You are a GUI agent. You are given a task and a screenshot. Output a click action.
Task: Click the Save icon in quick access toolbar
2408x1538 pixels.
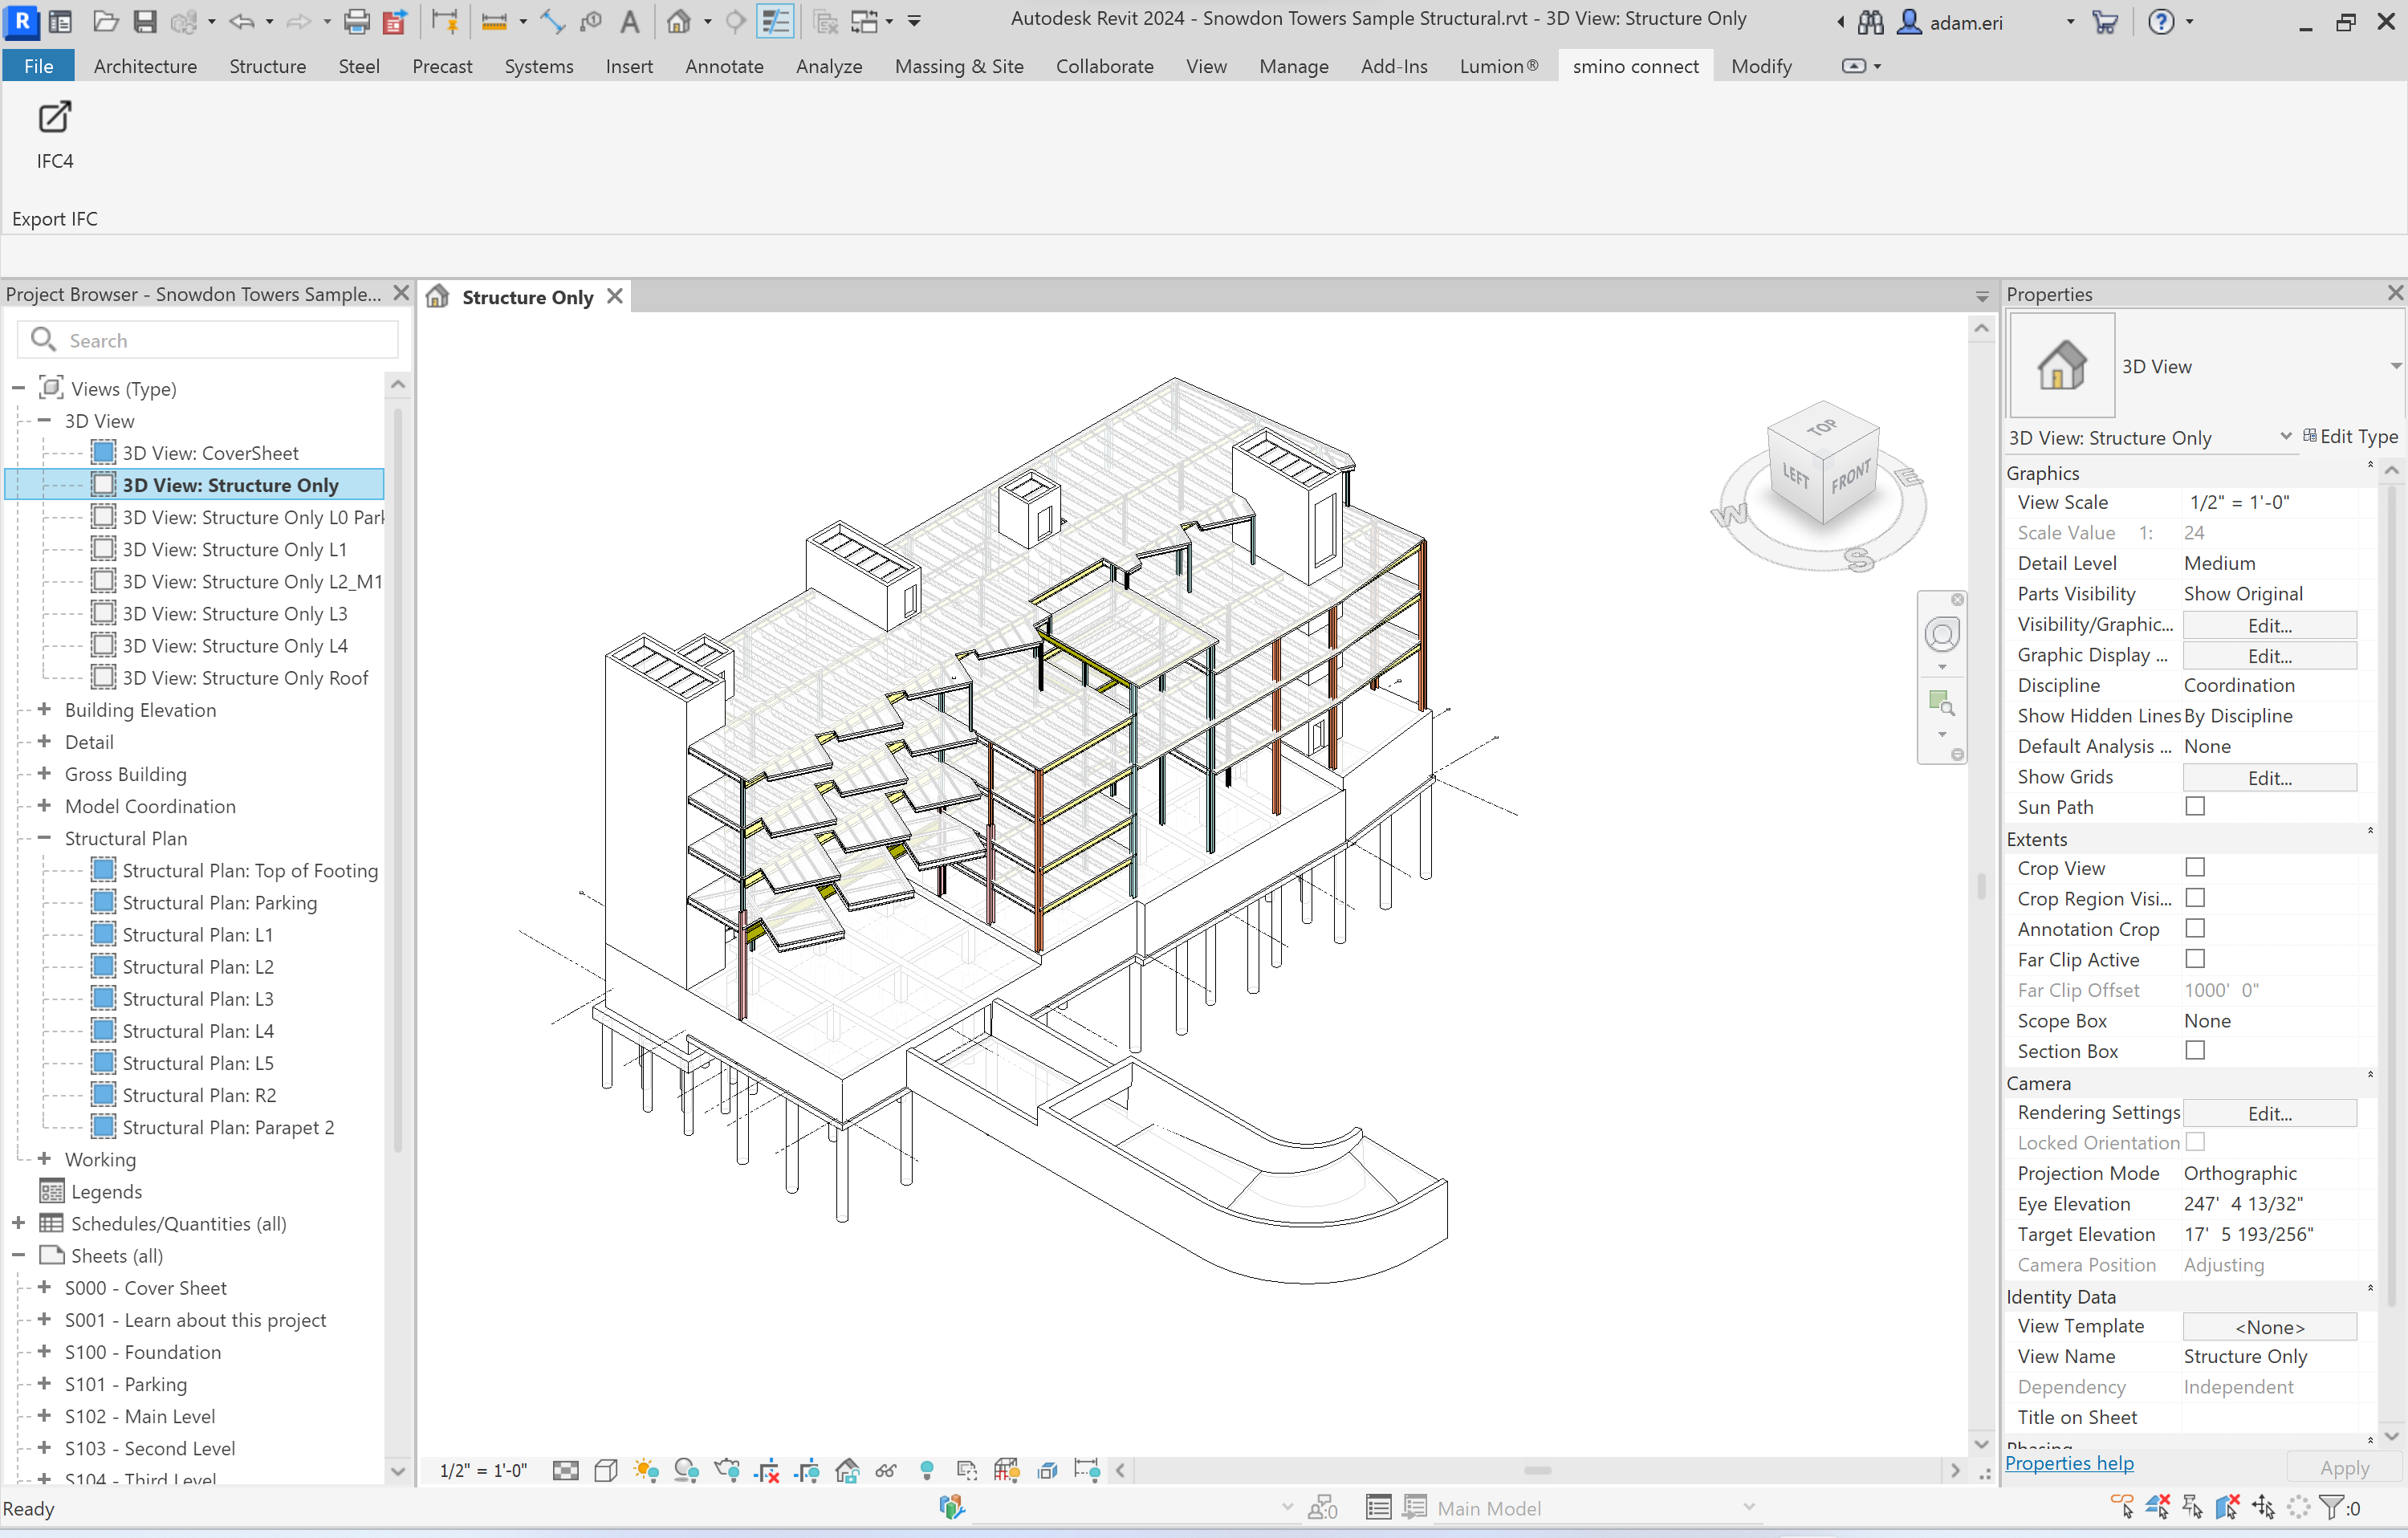[x=145, y=21]
